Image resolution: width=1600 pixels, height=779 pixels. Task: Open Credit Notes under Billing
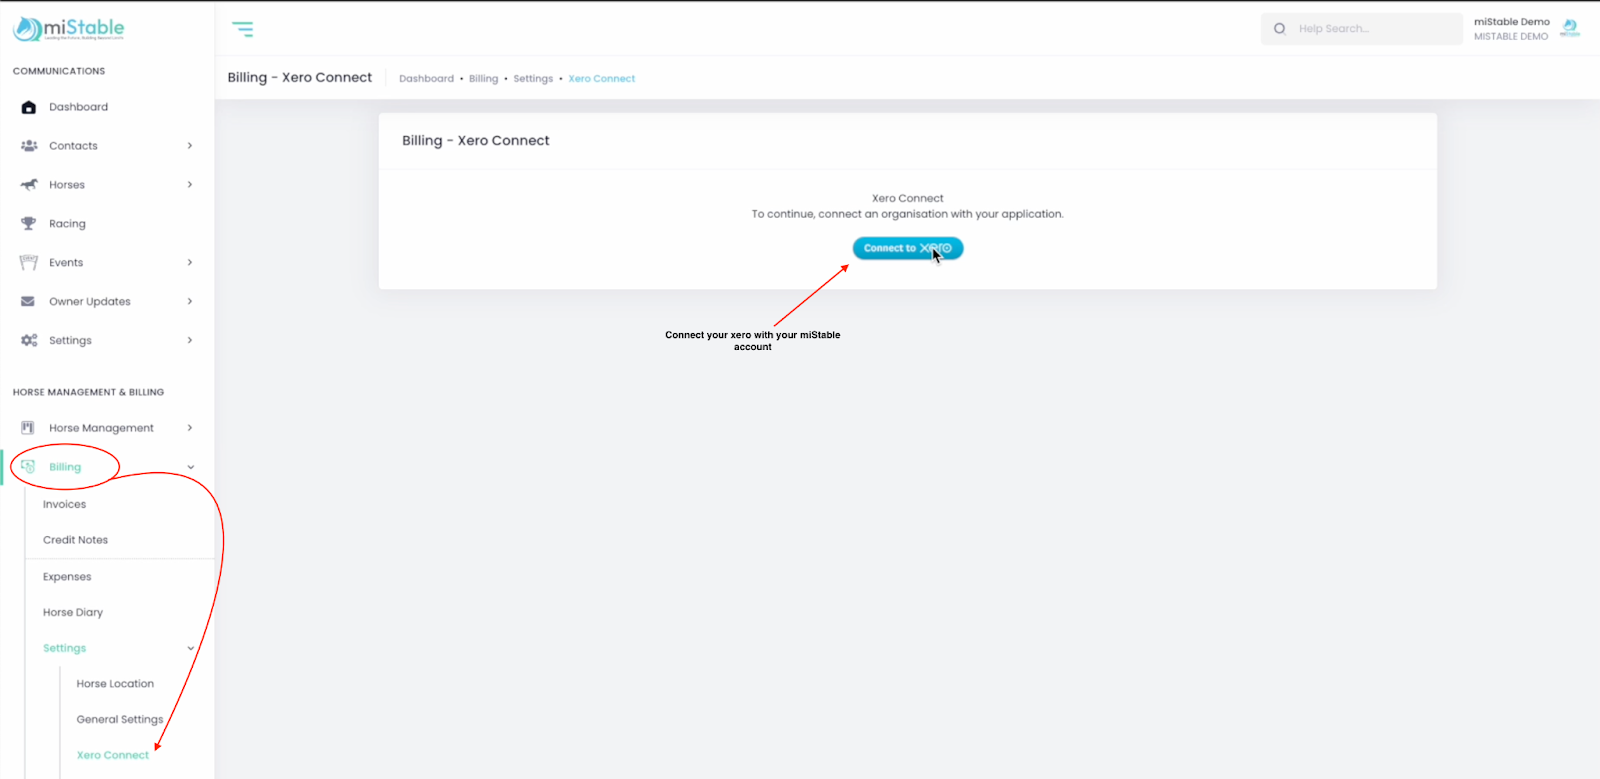coord(75,540)
